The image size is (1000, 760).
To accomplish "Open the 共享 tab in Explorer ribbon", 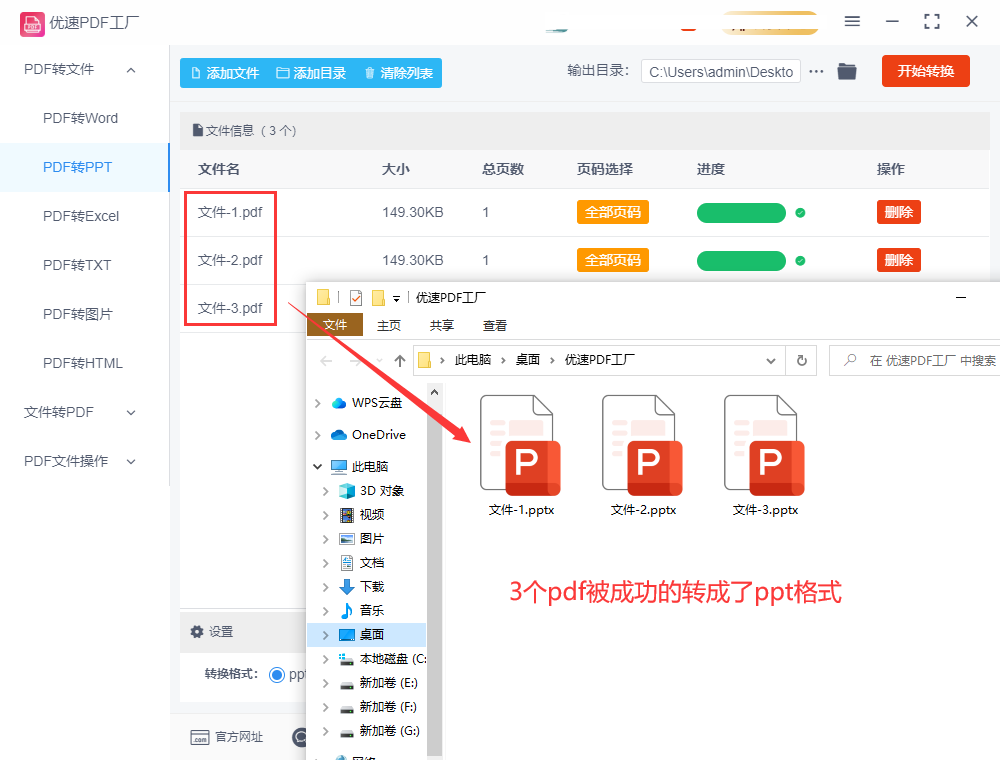I will coord(441,326).
